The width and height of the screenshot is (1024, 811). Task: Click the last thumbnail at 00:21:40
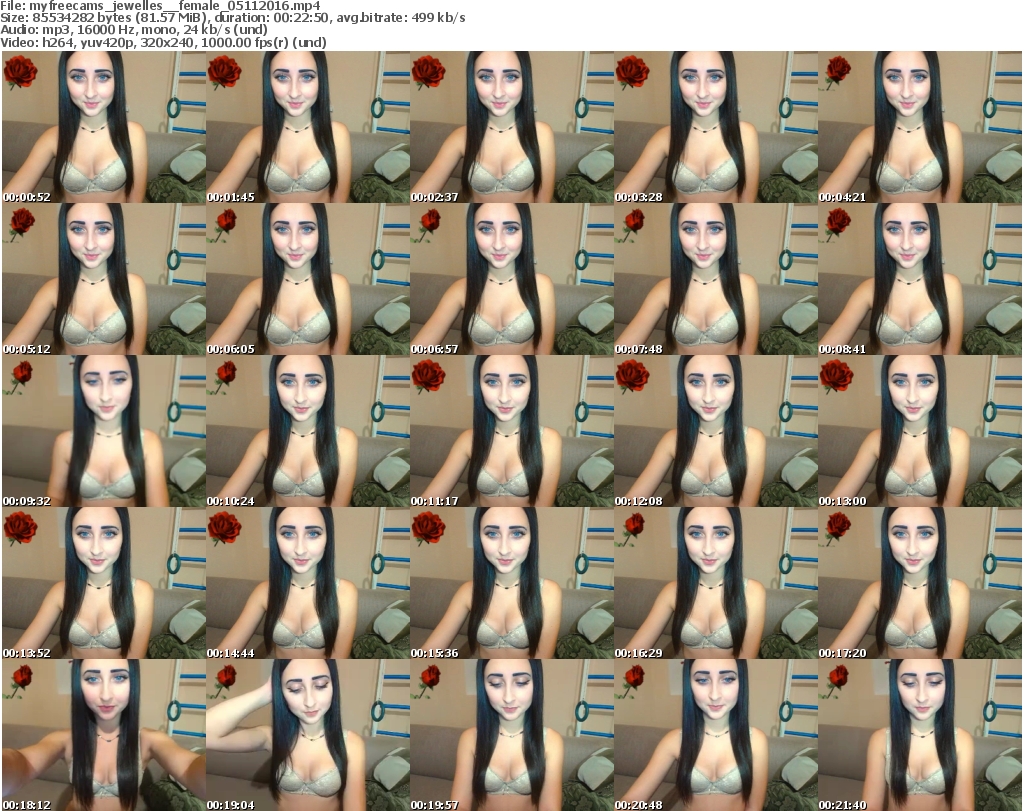[x=919, y=735]
